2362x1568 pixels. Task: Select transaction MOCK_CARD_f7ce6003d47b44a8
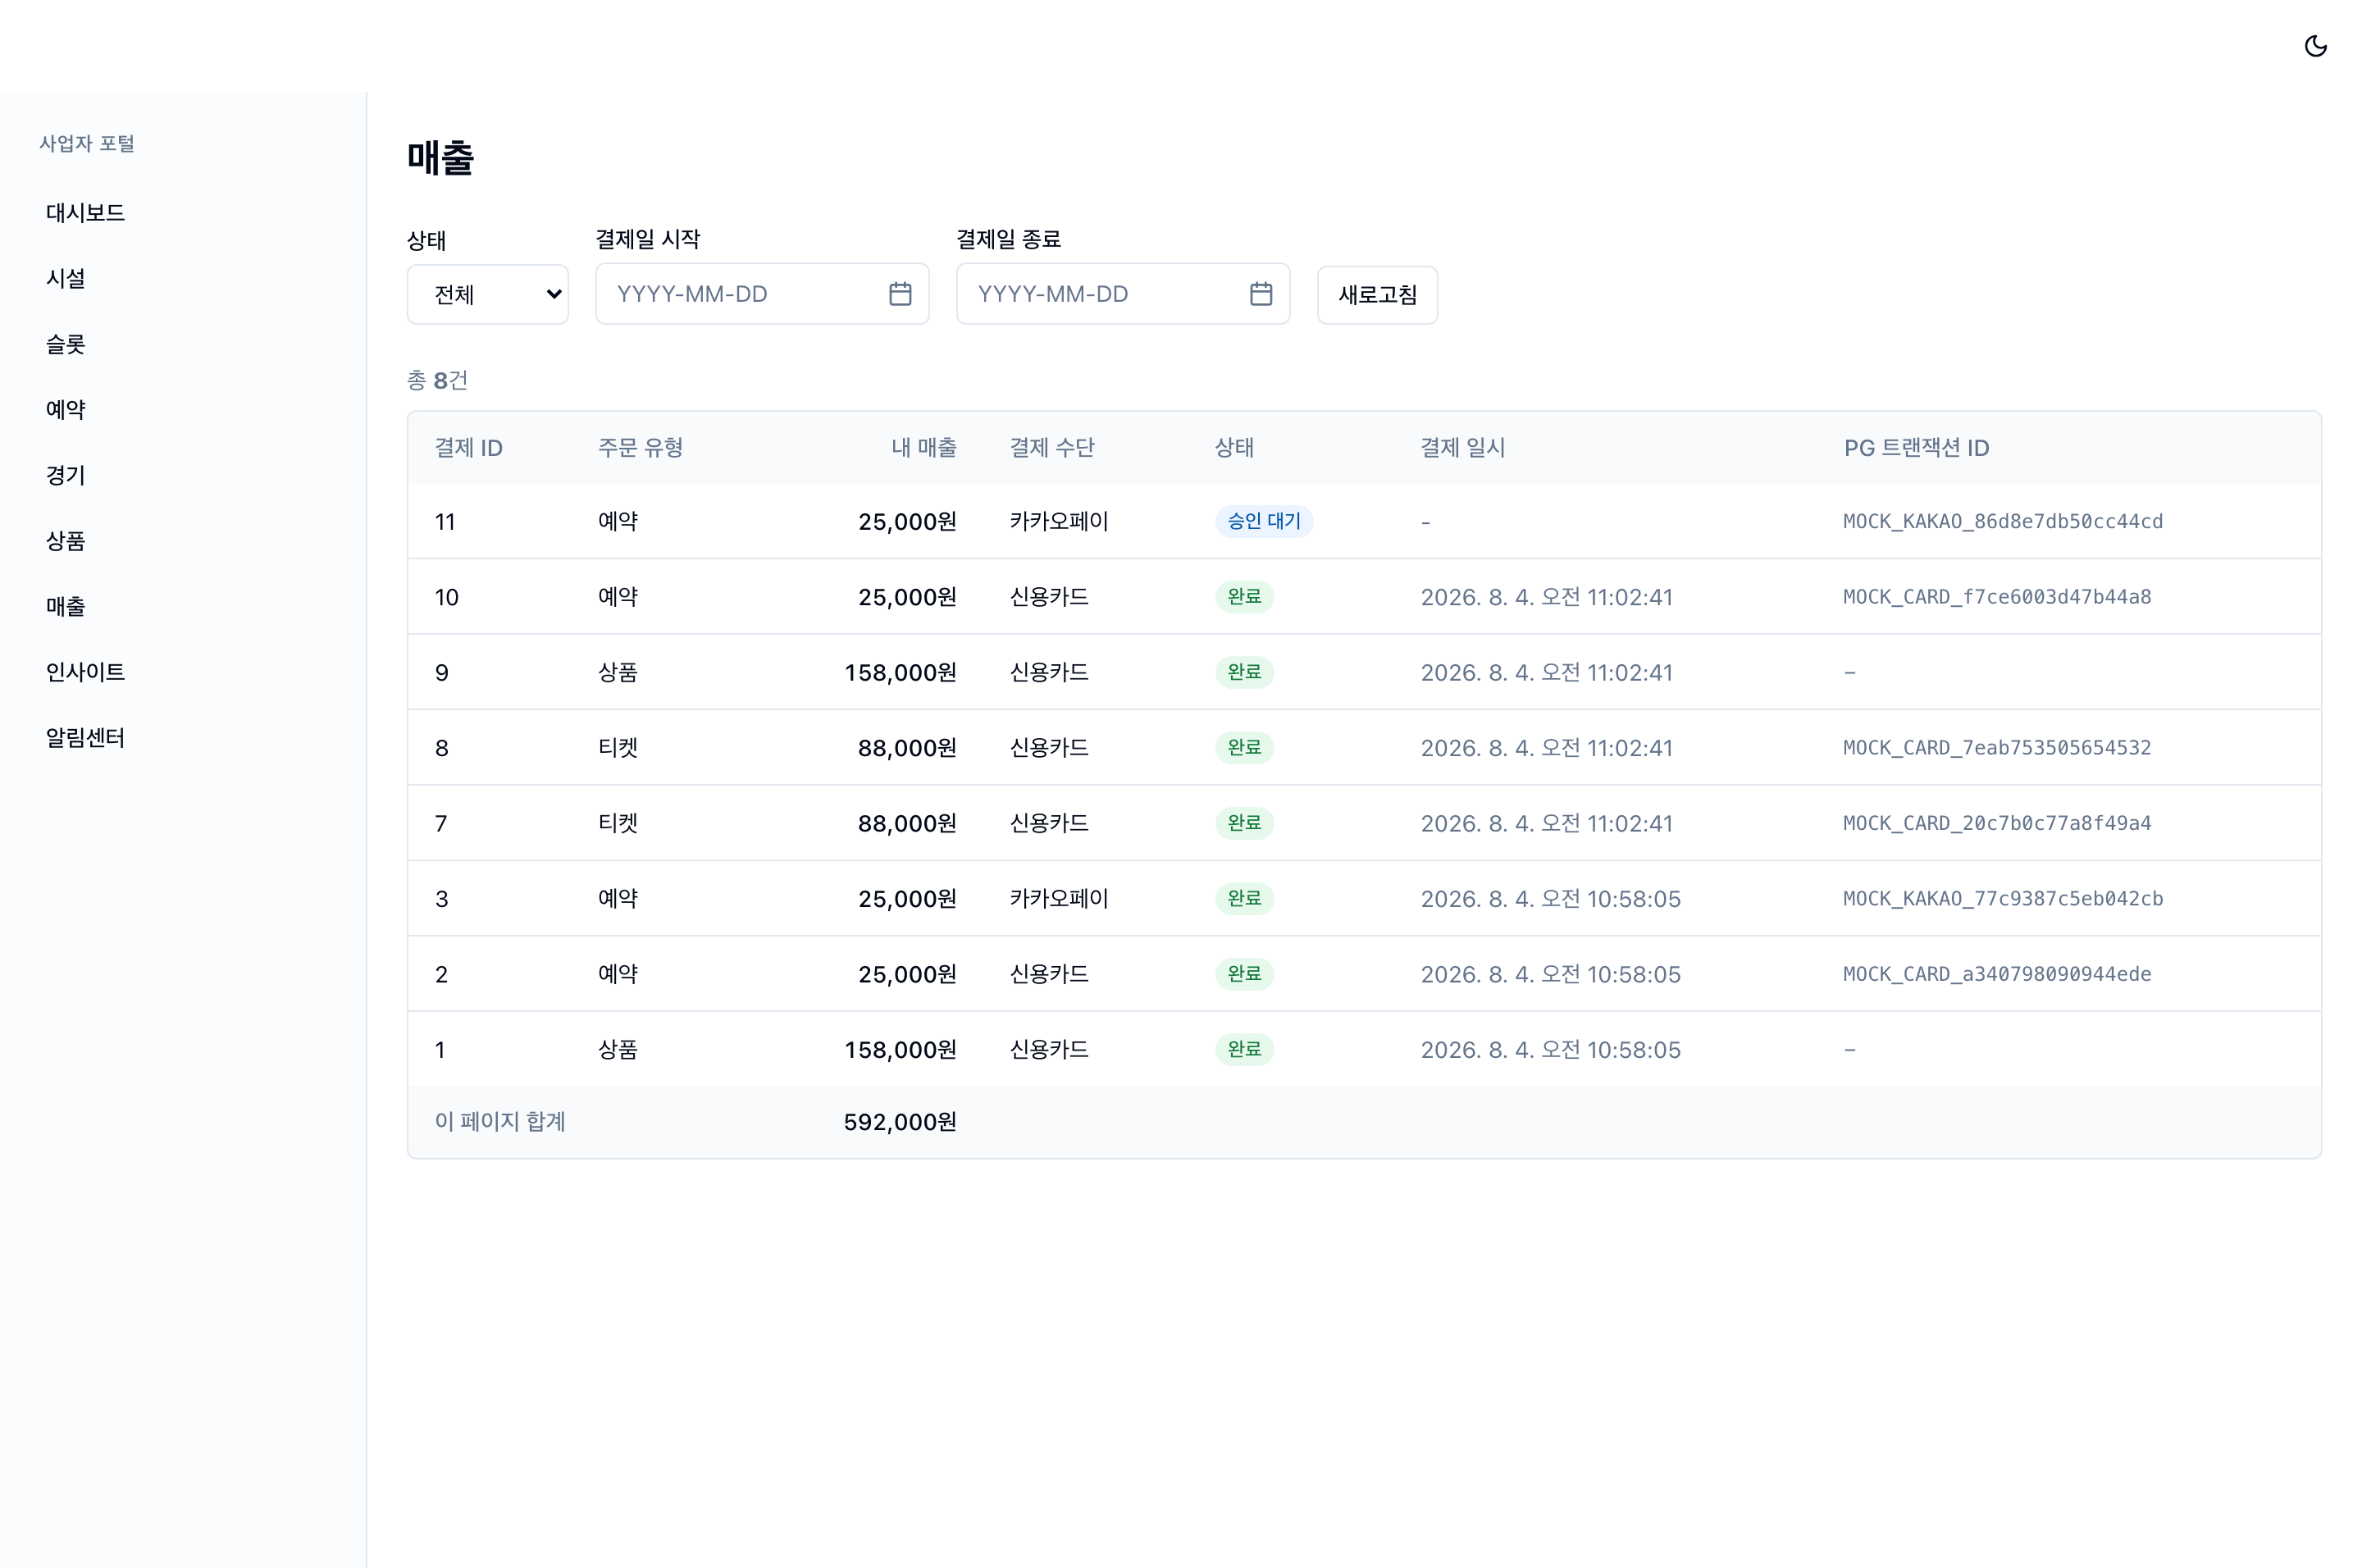click(1997, 597)
